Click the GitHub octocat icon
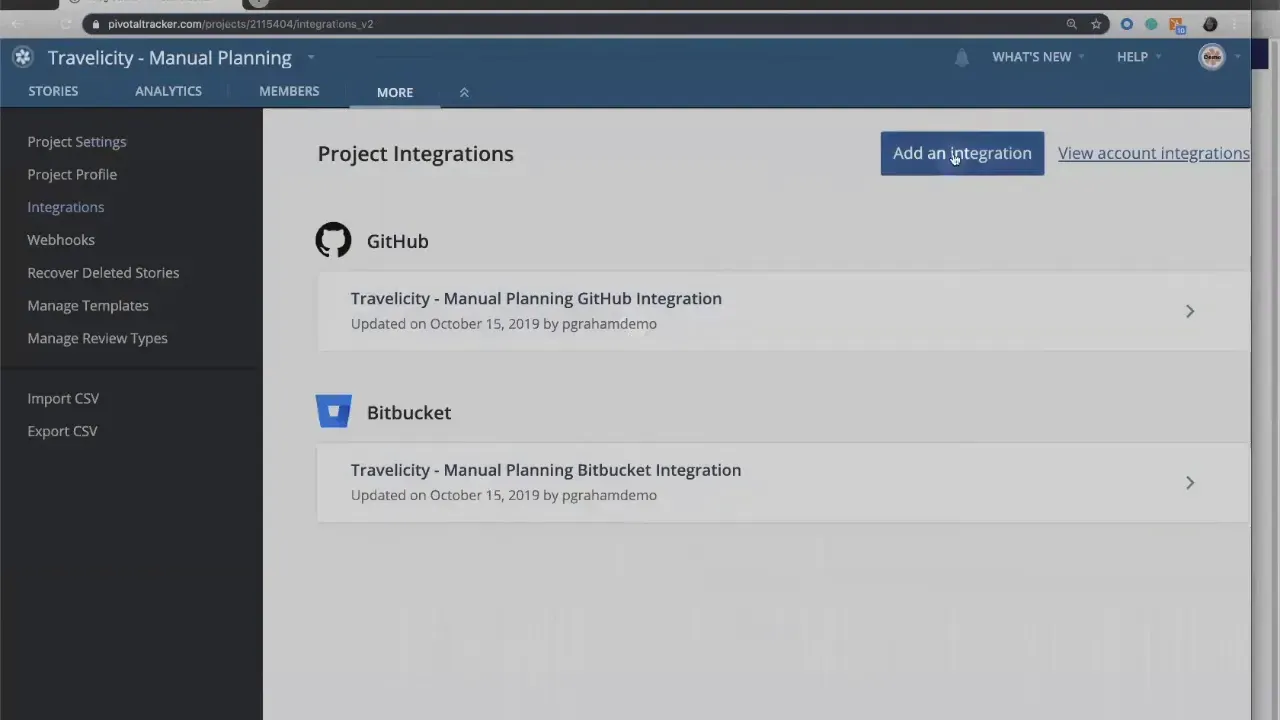The image size is (1280, 720). point(333,240)
